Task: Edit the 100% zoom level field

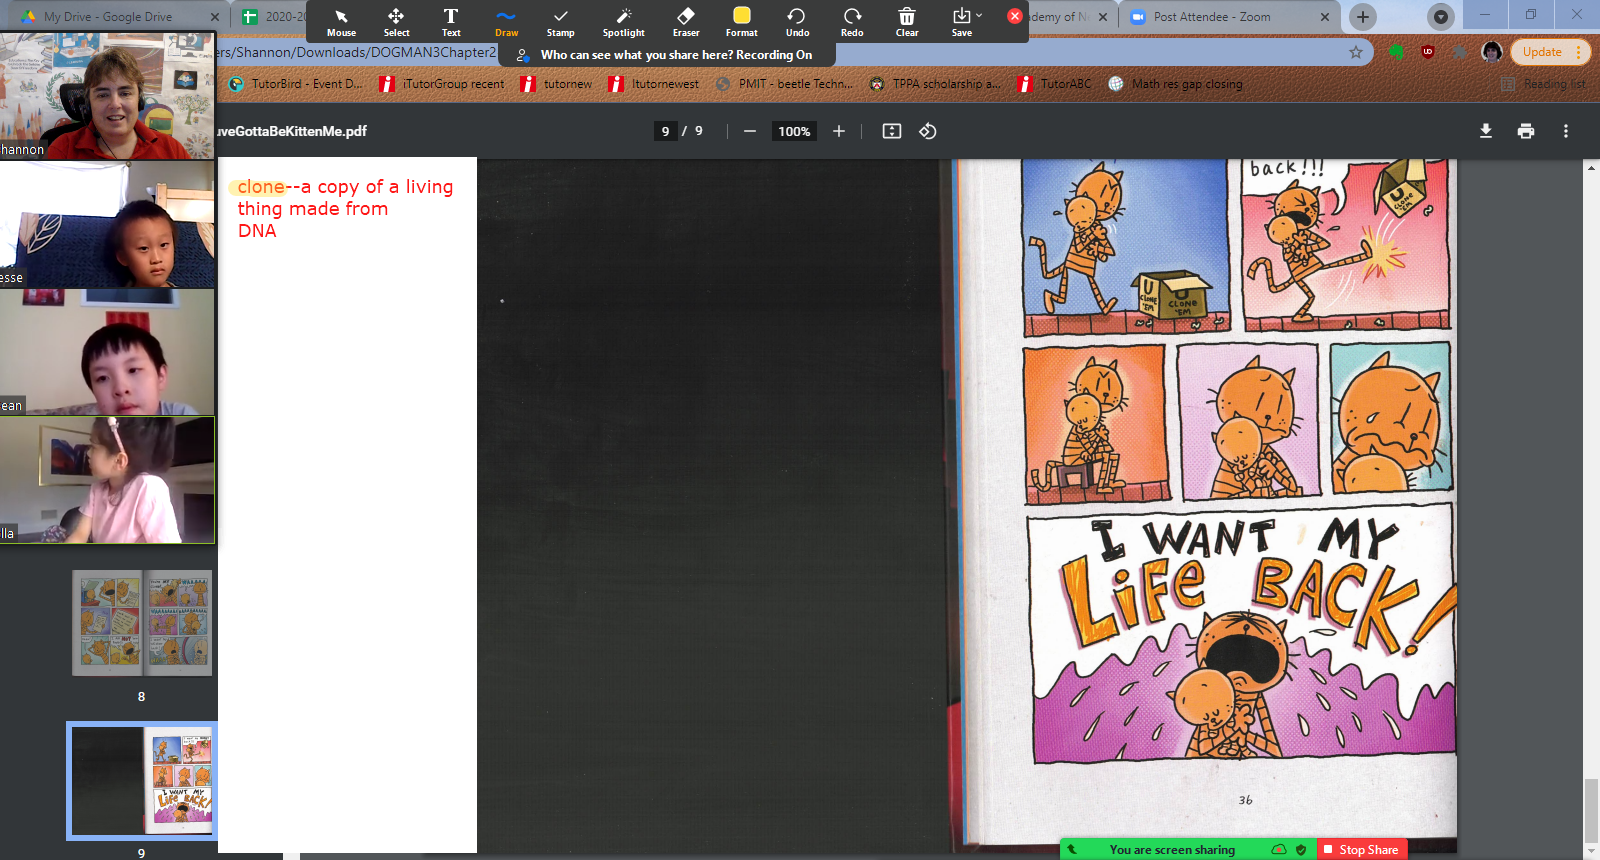Action: (794, 131)
